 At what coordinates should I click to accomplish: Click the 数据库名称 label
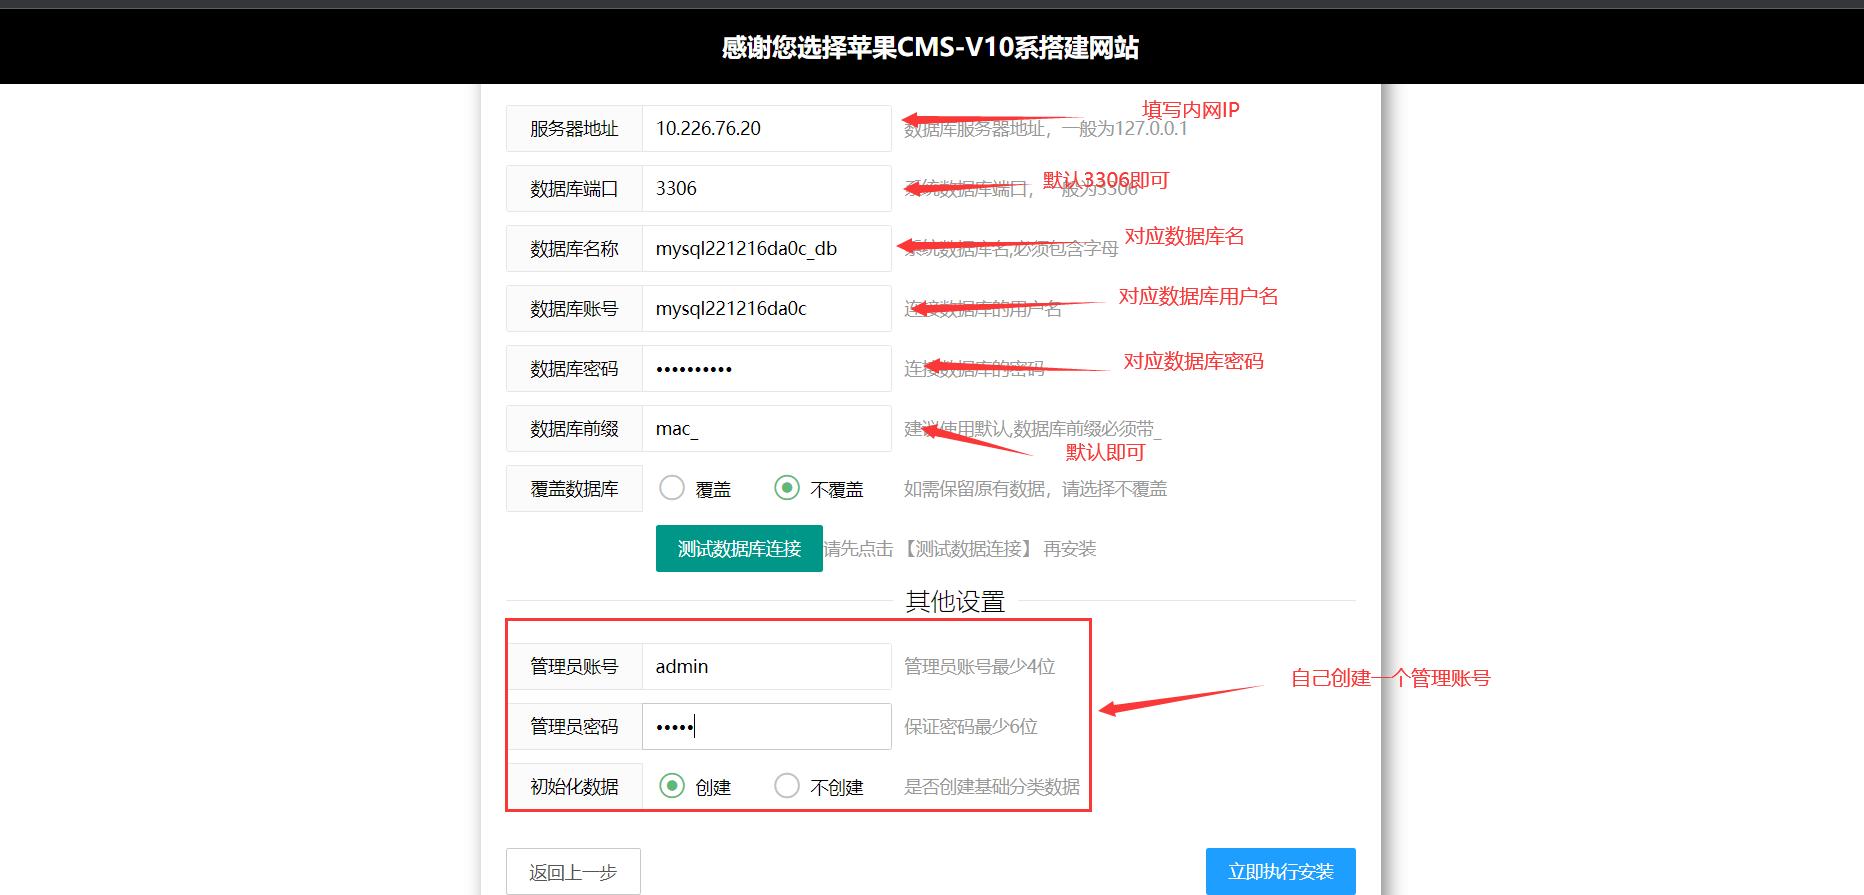tap(574, 248)
